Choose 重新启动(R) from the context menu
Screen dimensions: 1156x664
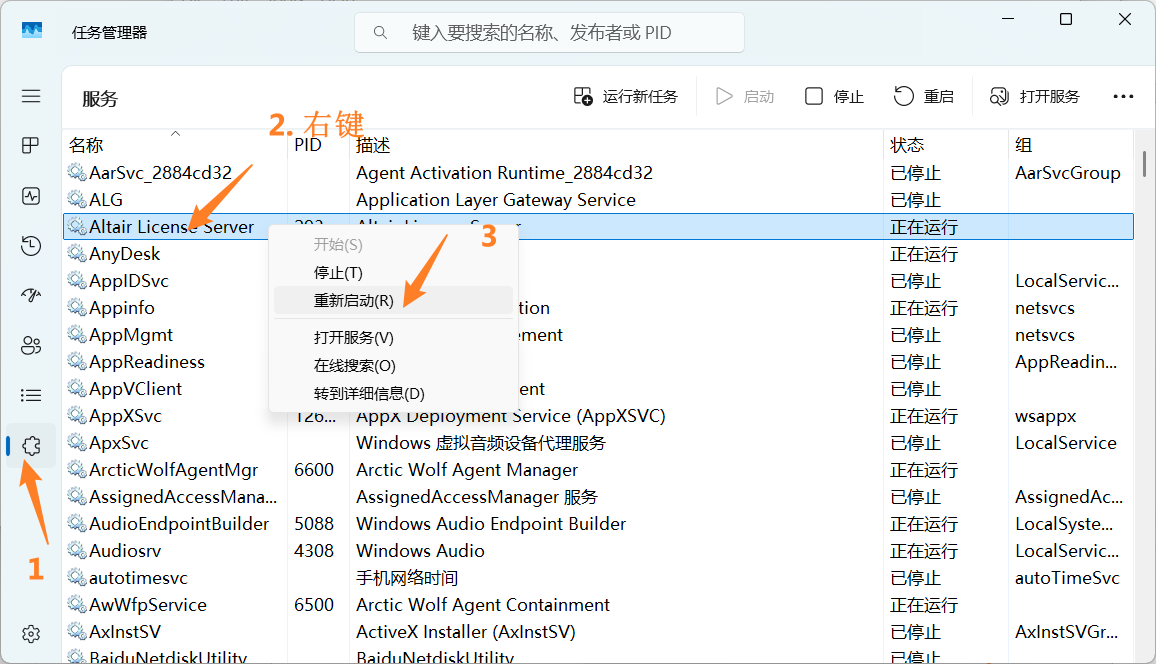tap(353, 301)
